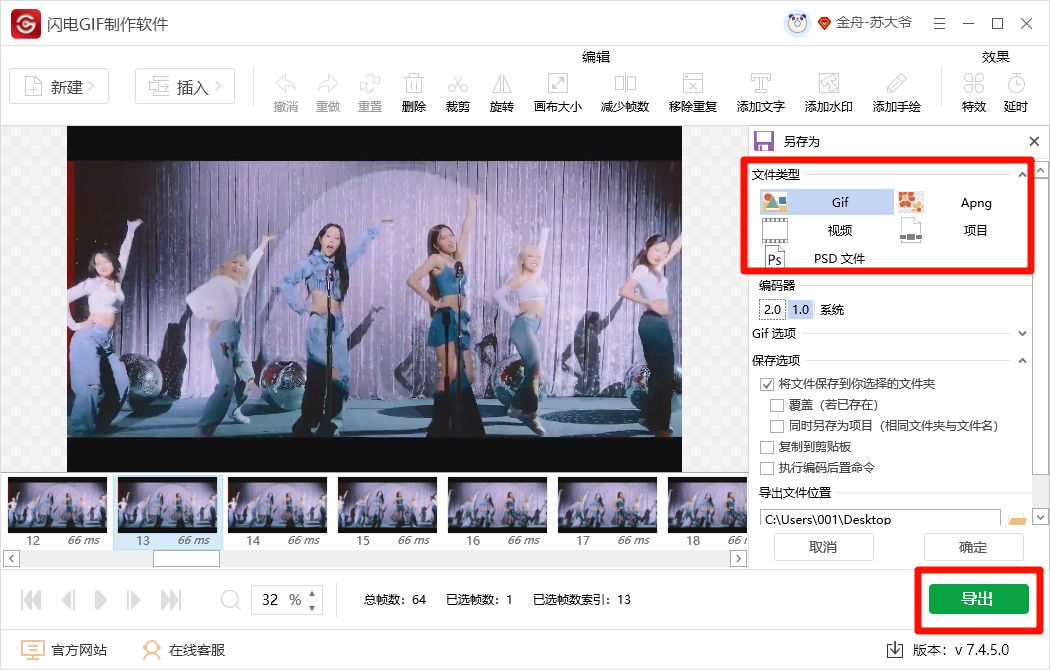Choose Gif file type
This screenshot has height=670, width=1050.
826,202
